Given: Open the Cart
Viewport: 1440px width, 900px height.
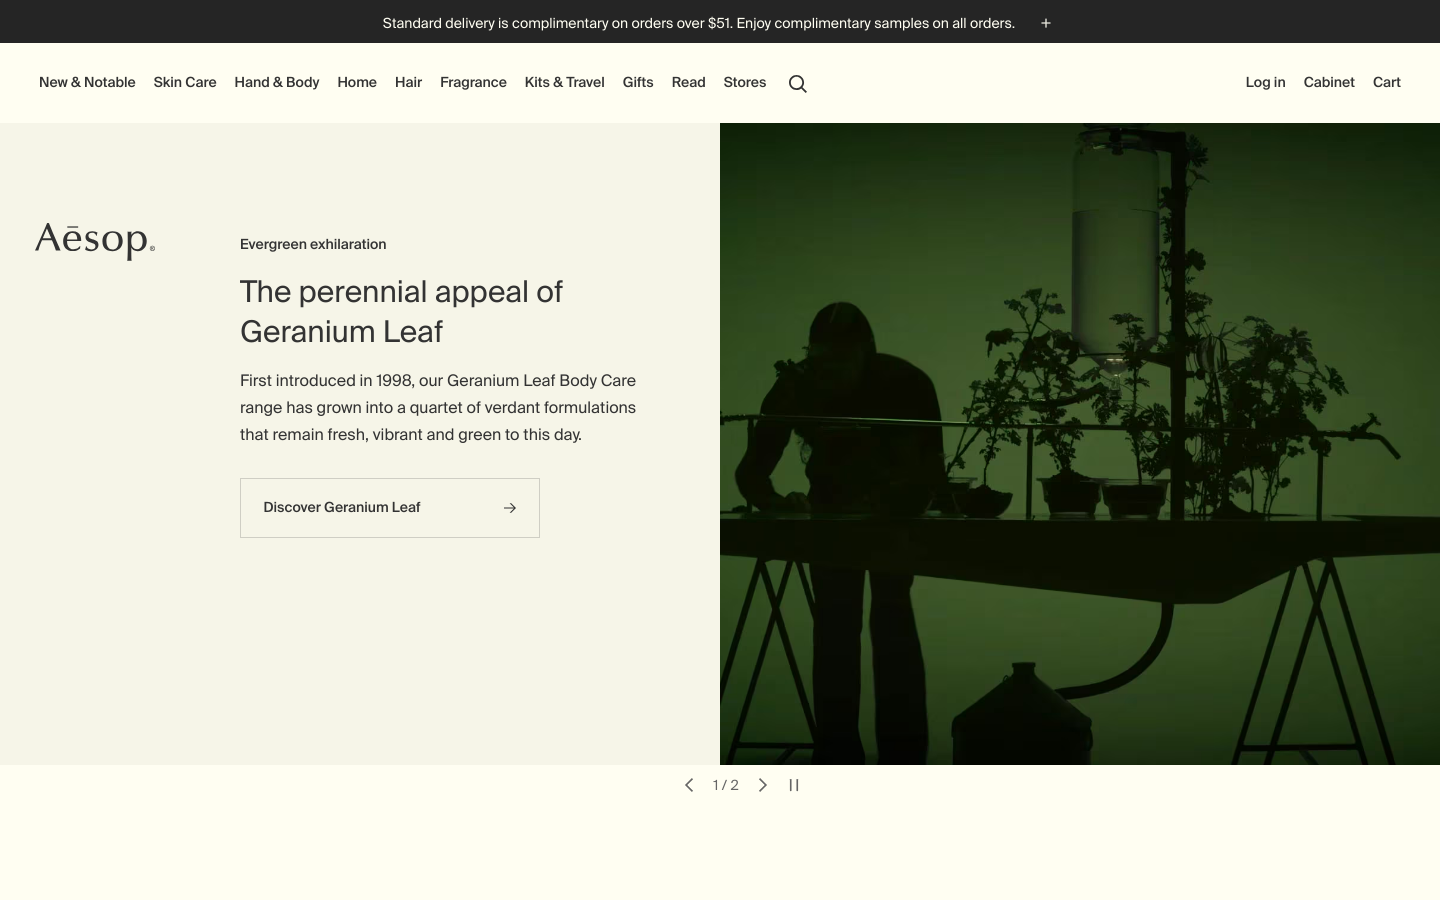Looking at the screenshot, I should [1386, 83].
